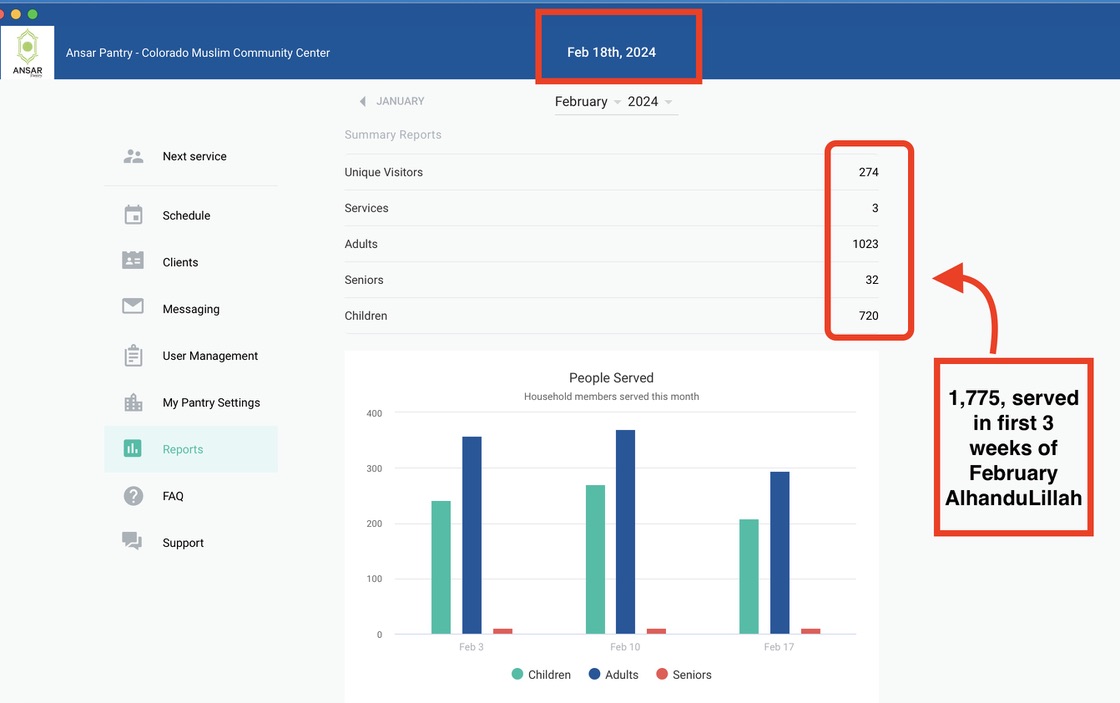Click the chat bubble Support icon
This screenshot has height=703, width=1120.
[x=133, y=542]
